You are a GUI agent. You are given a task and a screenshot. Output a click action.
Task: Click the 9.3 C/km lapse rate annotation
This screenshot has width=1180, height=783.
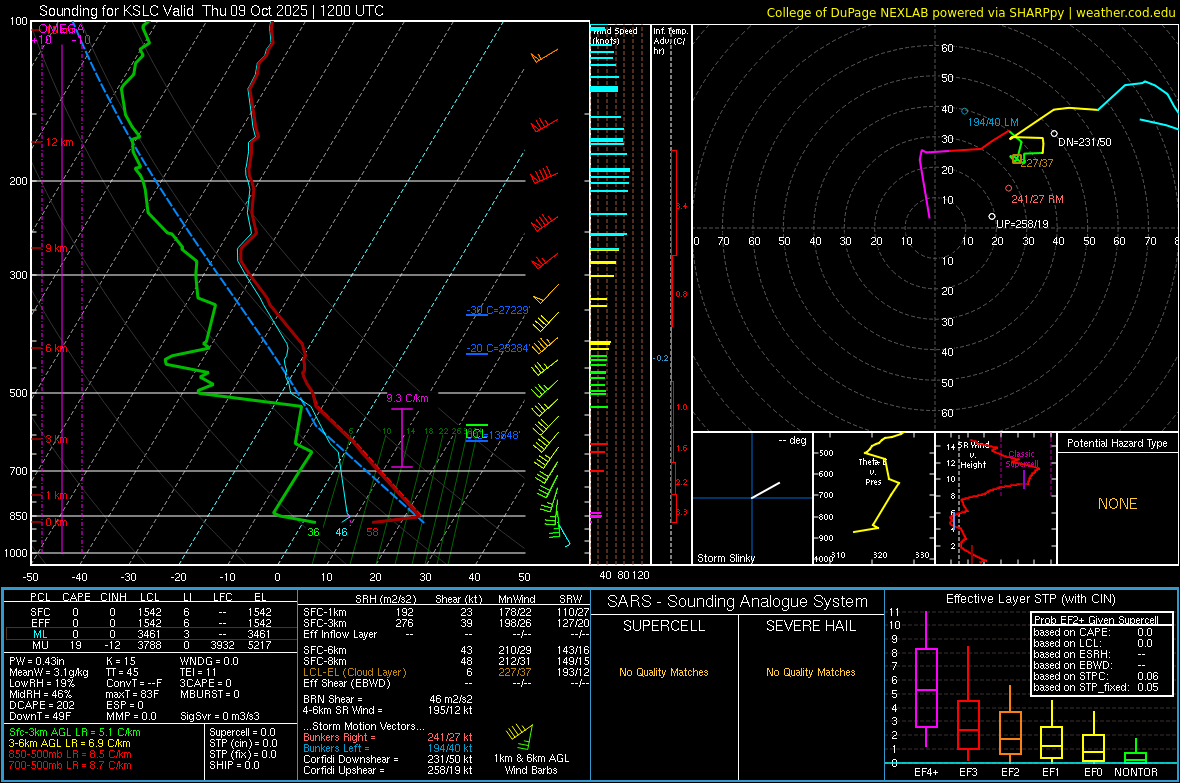[407, 398]
